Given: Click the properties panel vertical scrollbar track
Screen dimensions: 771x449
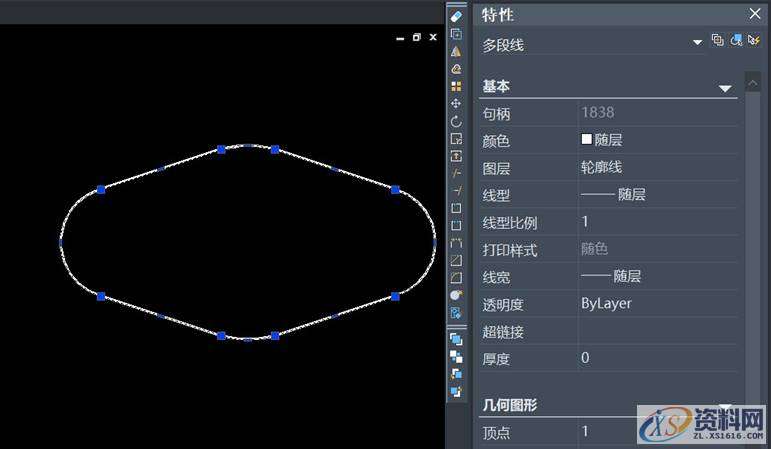Looking at the screenshot, I should click(x=753, y=246).
